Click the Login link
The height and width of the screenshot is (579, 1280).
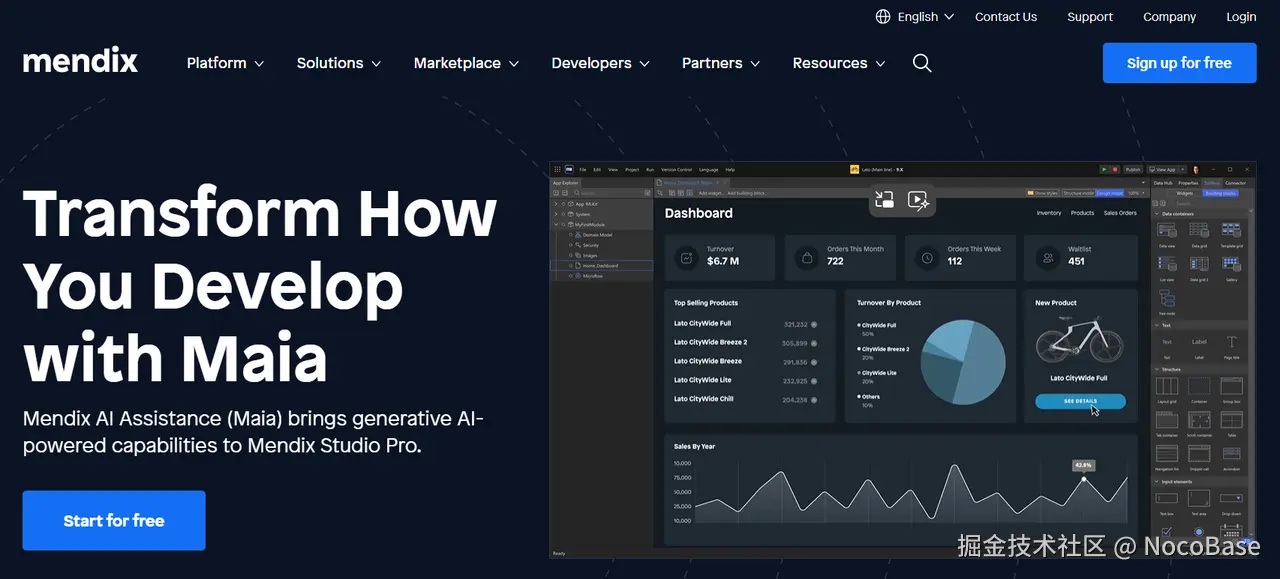coord(1241,17)
